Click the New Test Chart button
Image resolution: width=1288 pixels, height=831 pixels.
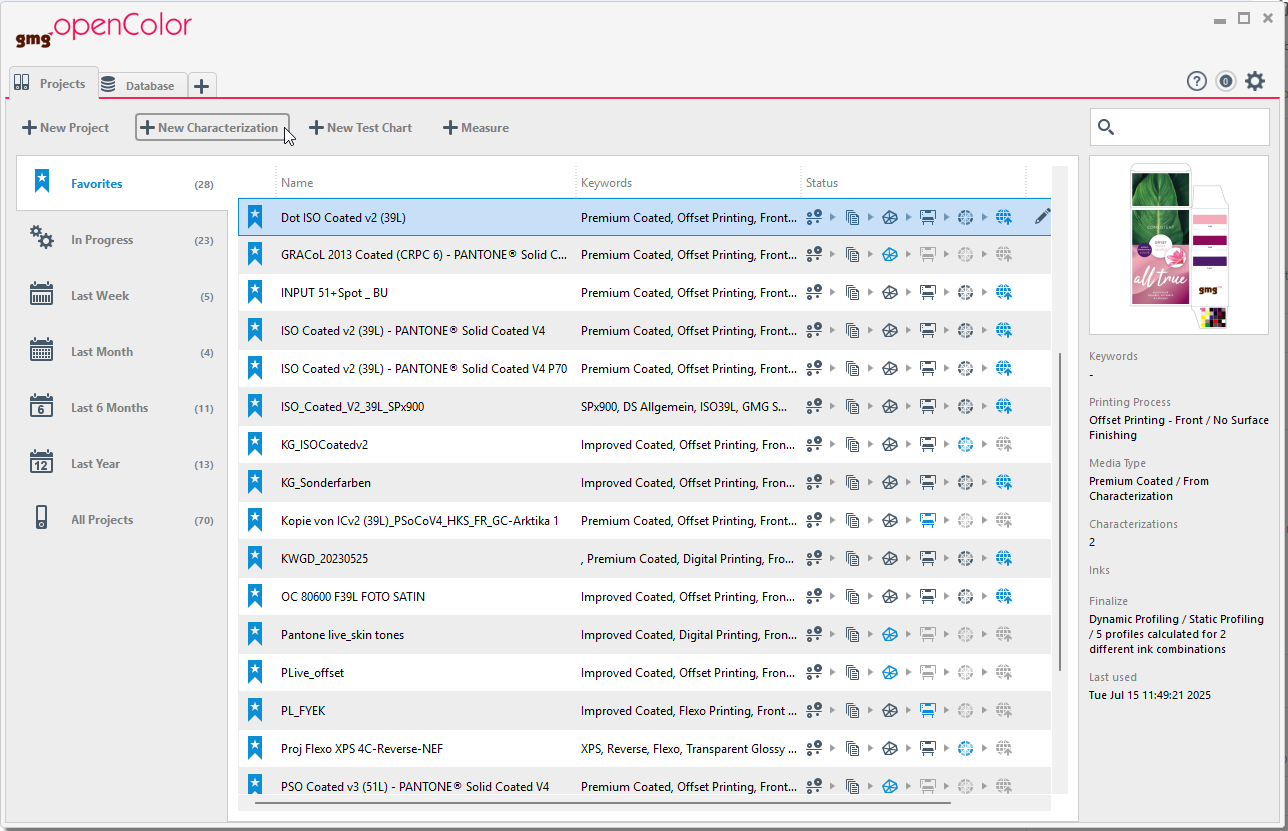click(x=361, y=127)
